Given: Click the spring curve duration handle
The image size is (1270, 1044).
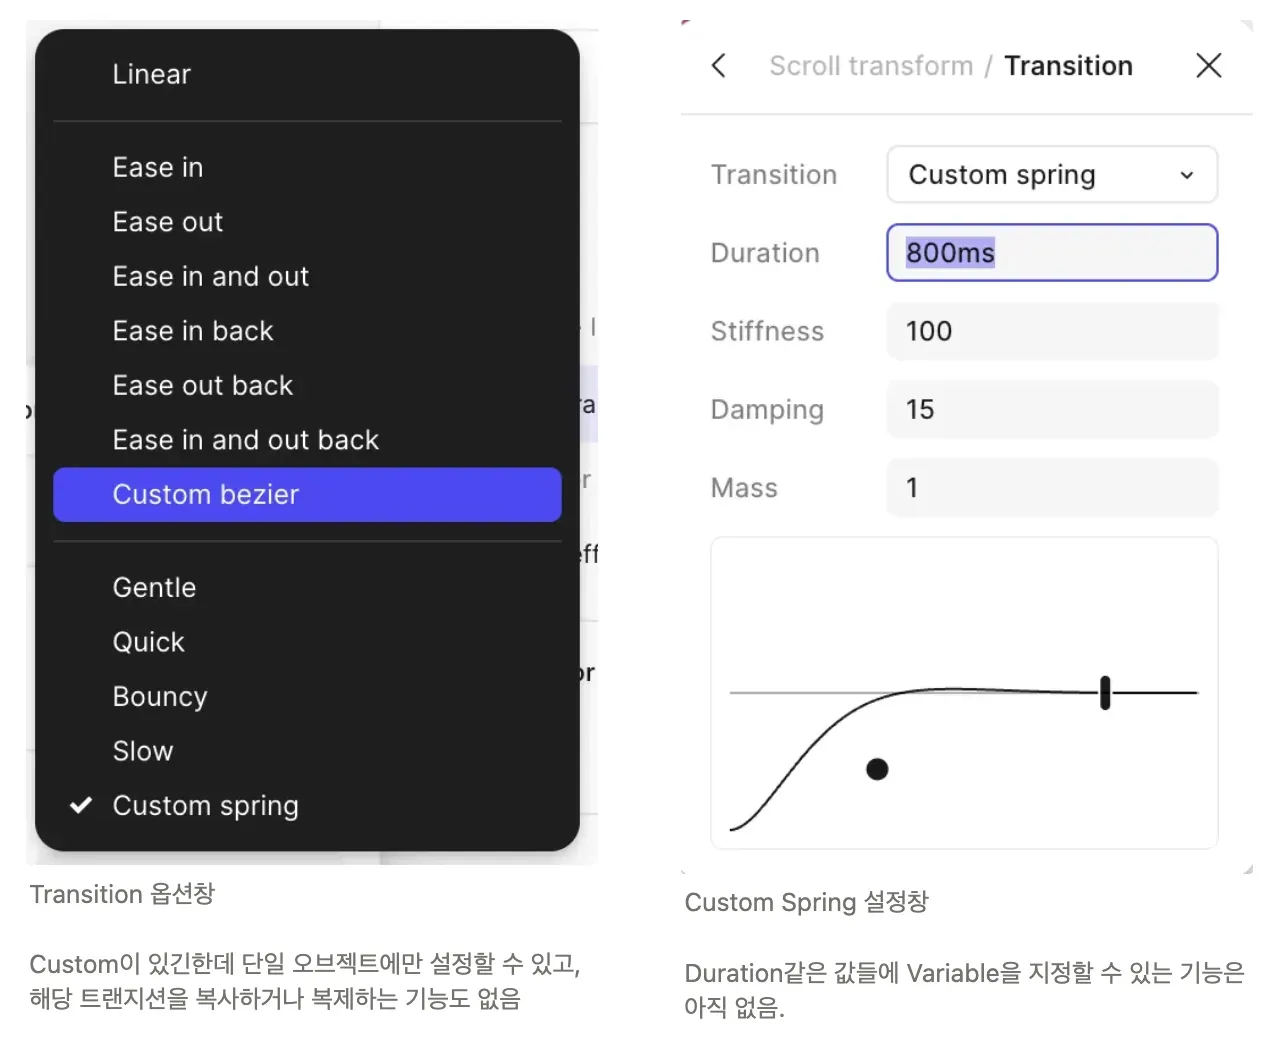Looking at the screenshot, I should [1105, 692].
